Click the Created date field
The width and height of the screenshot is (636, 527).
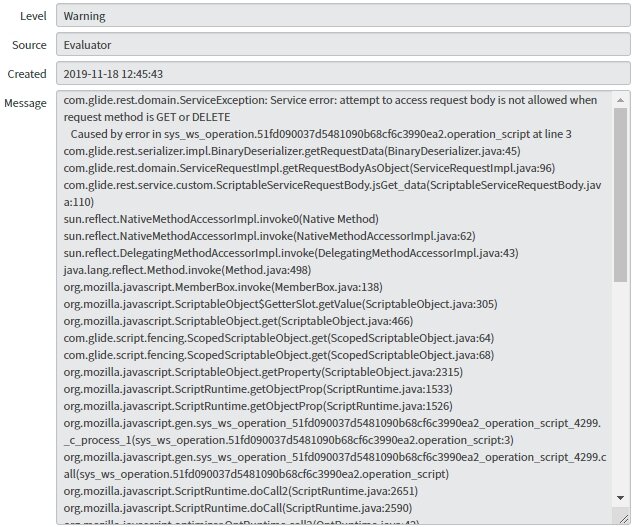click(341, 74)
